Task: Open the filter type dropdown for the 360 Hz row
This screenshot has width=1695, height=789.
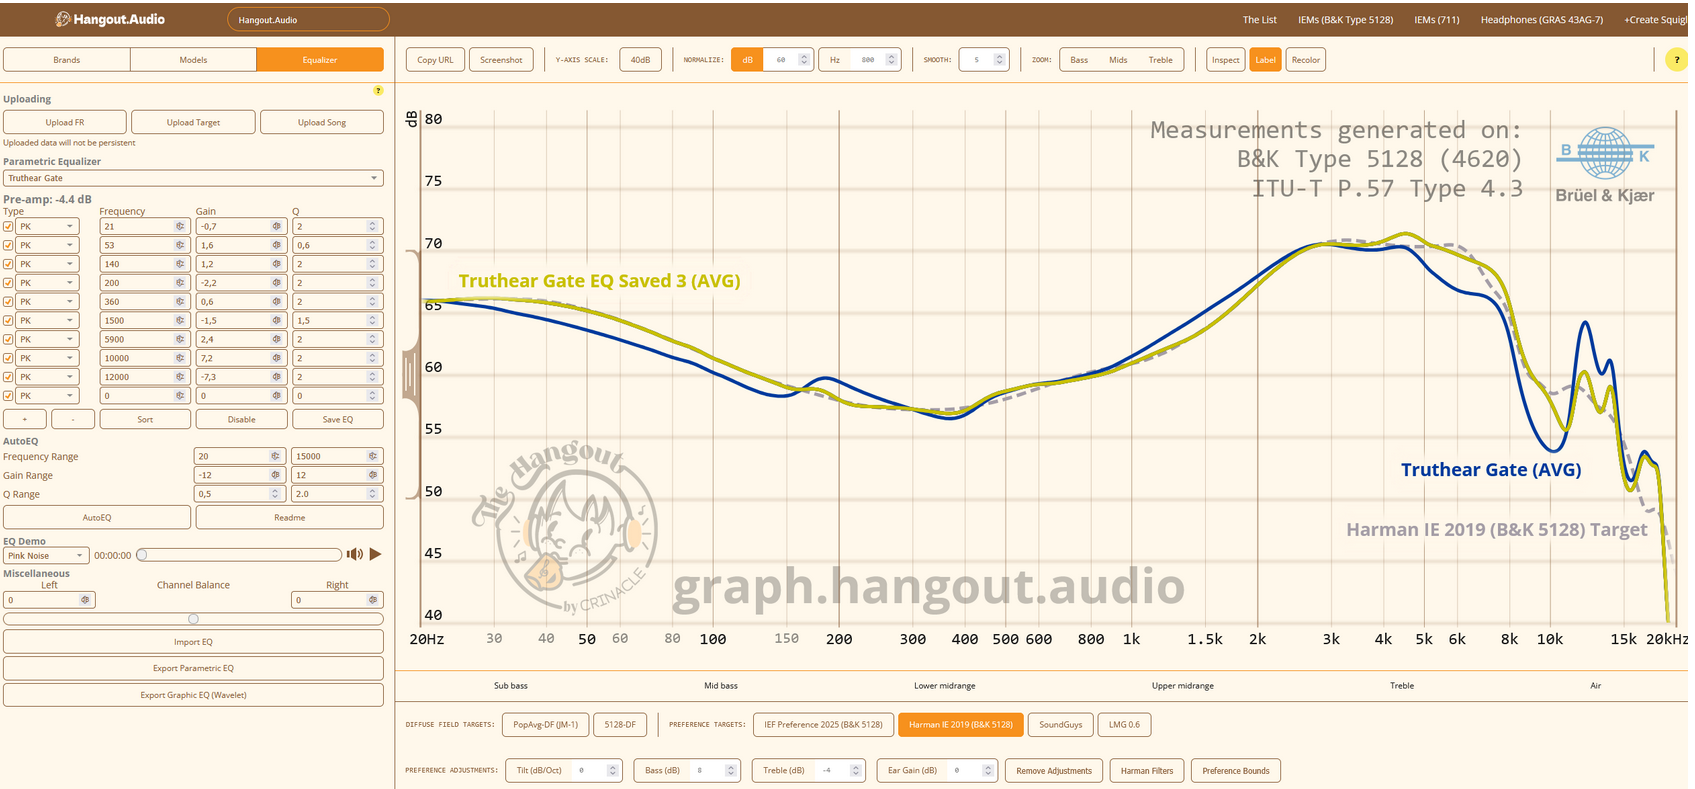Action: click(47, 302)
